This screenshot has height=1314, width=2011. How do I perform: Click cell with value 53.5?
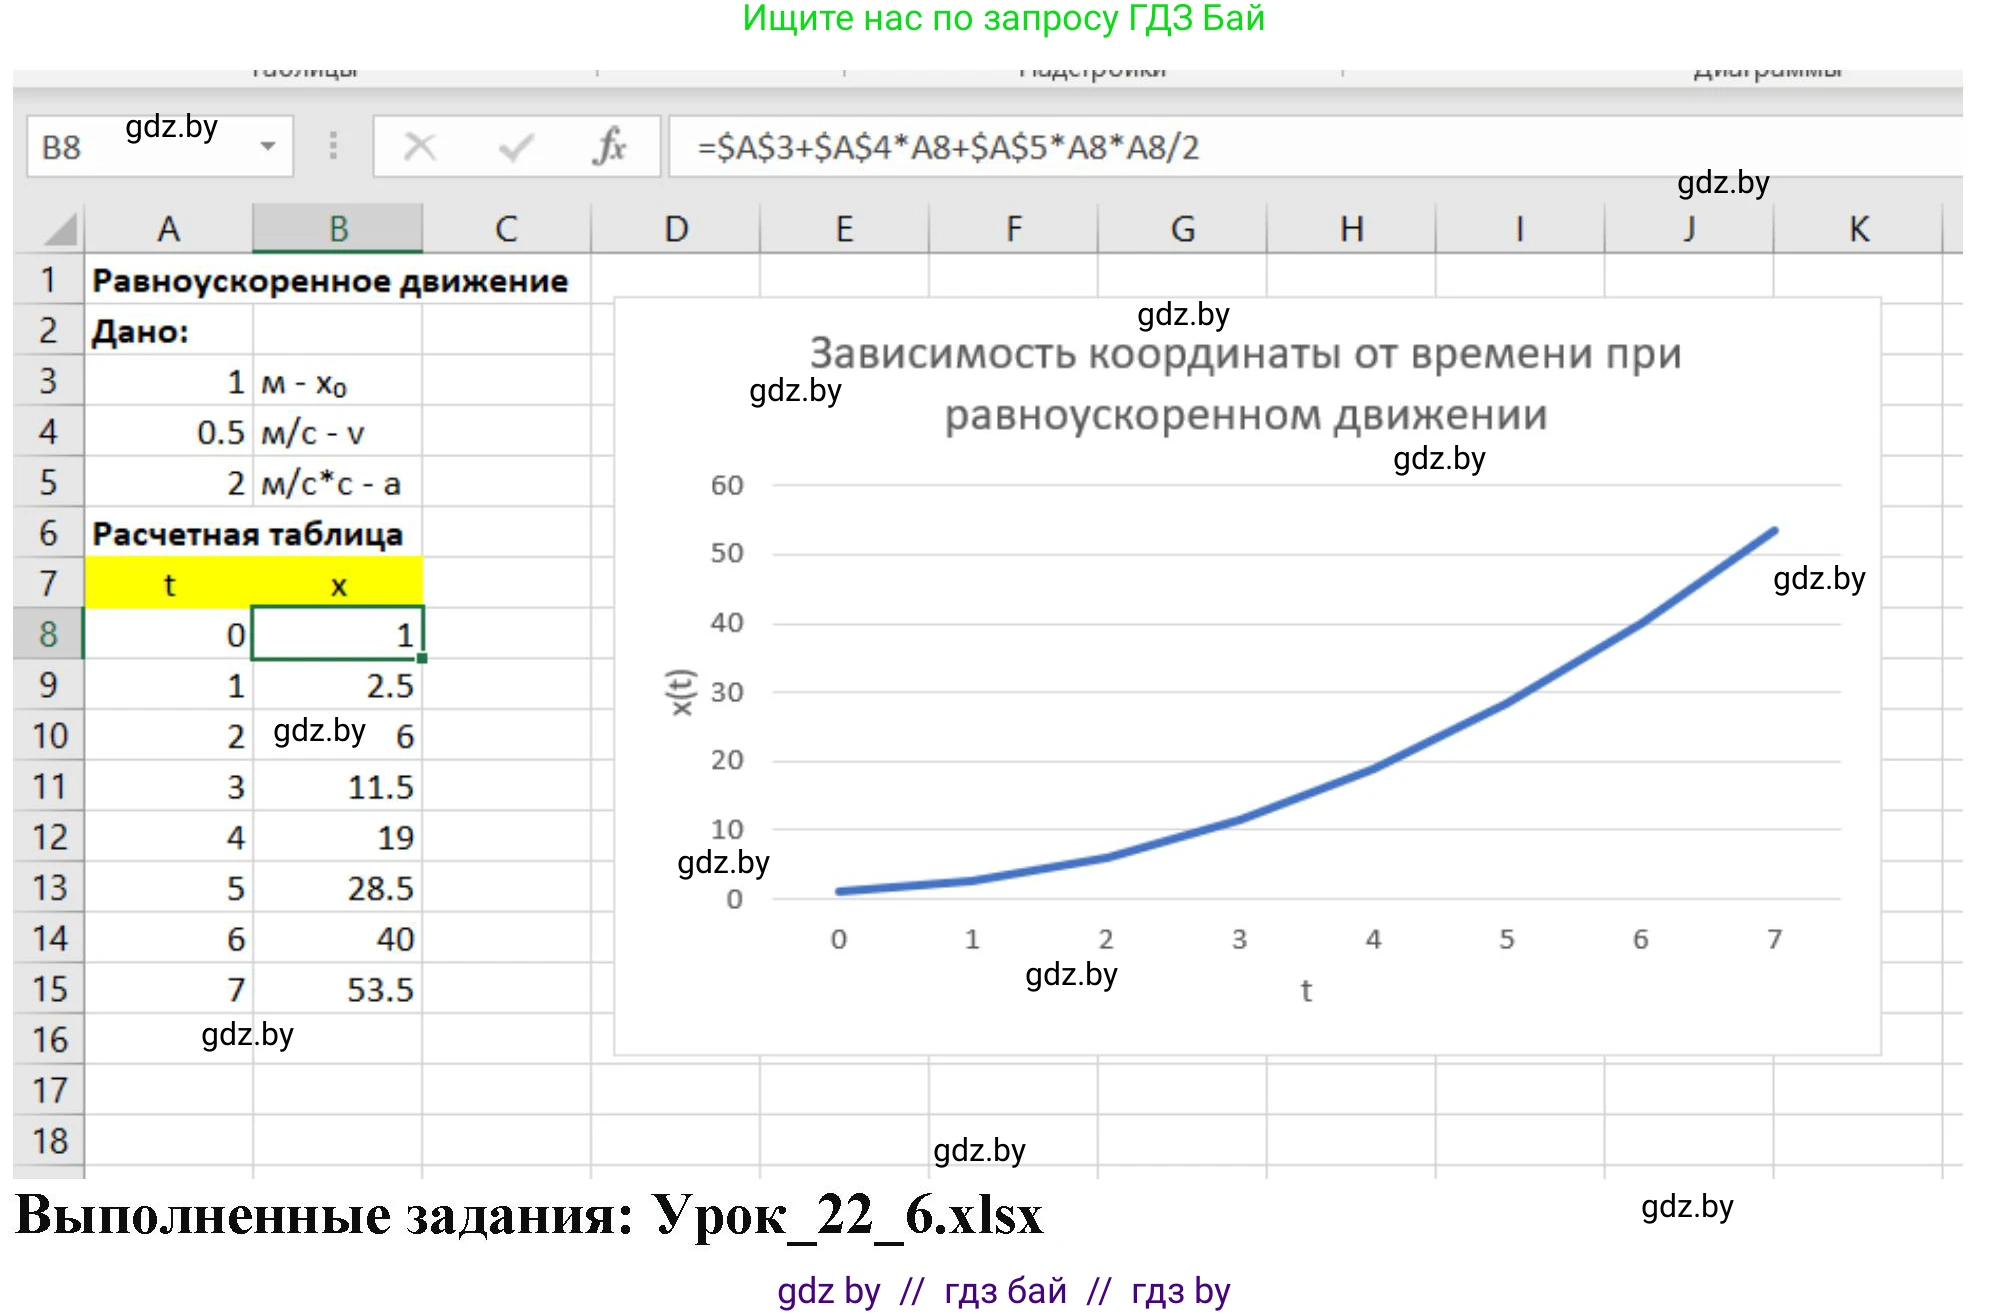tap(338, 989)
